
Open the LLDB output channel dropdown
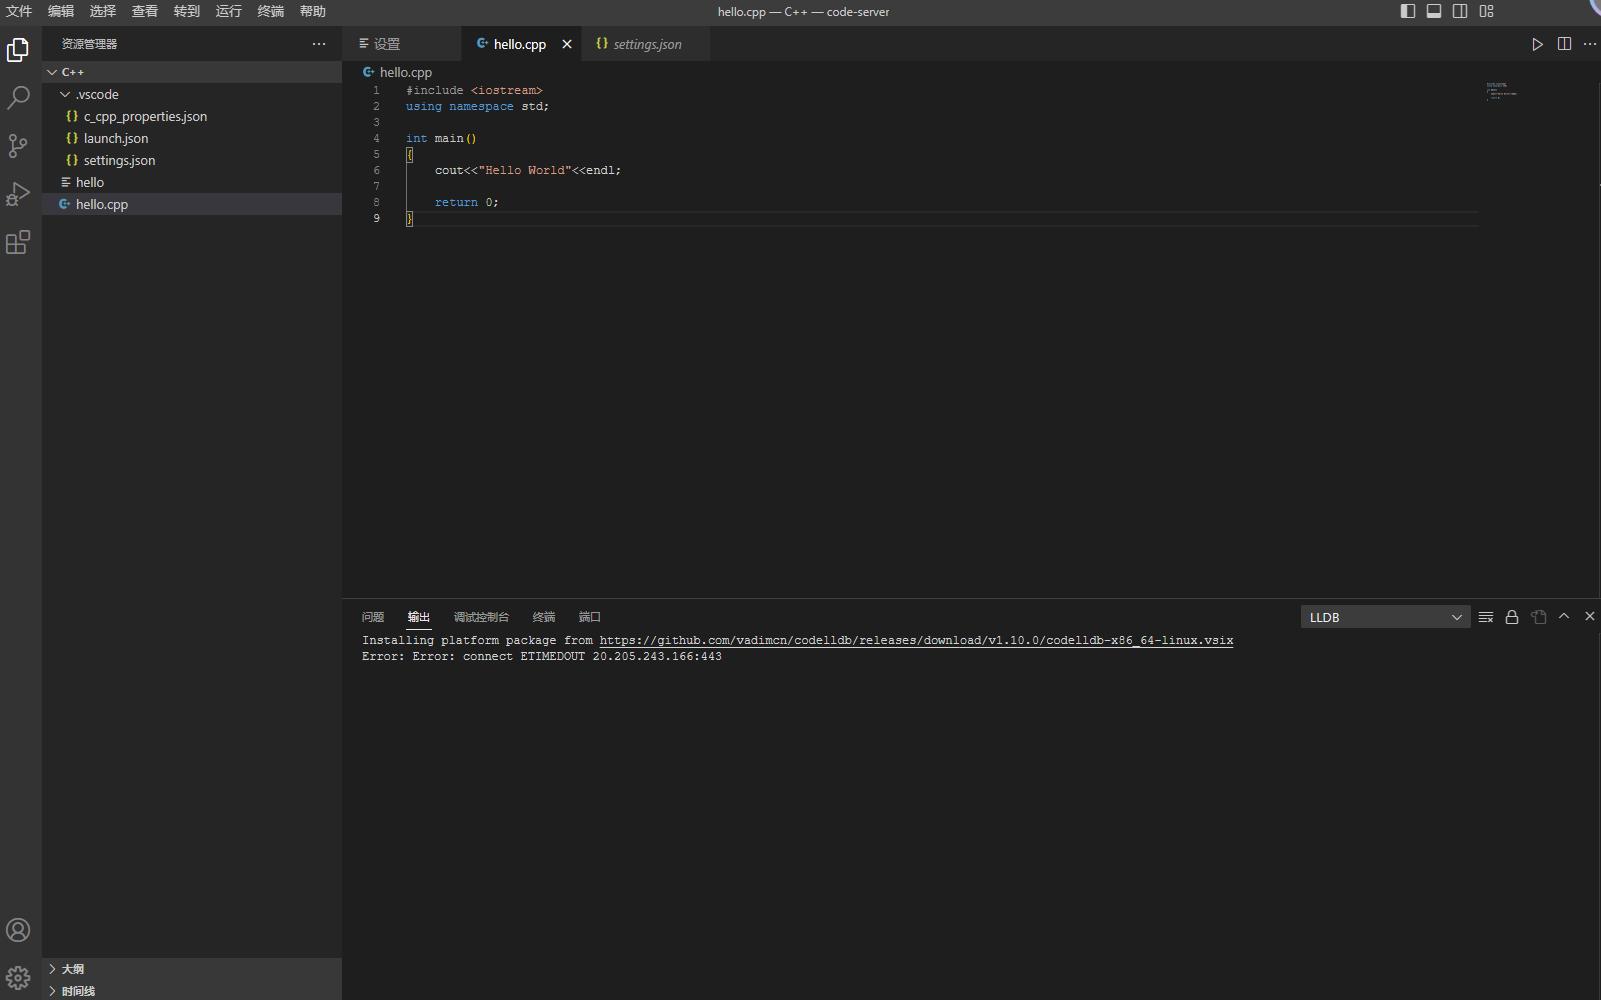(1384, 617)
